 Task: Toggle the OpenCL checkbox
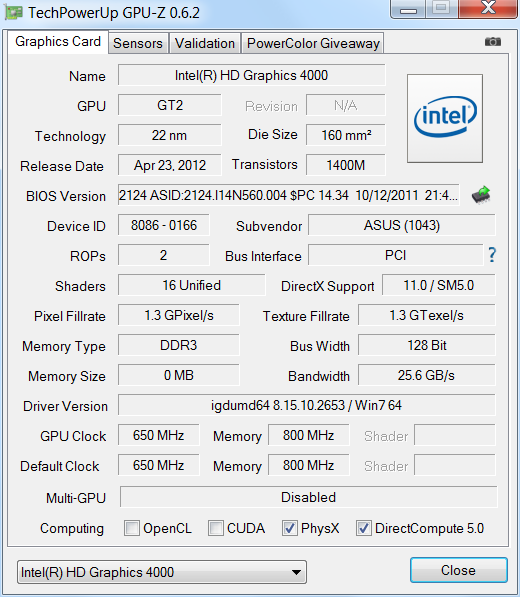coord(132,528)
